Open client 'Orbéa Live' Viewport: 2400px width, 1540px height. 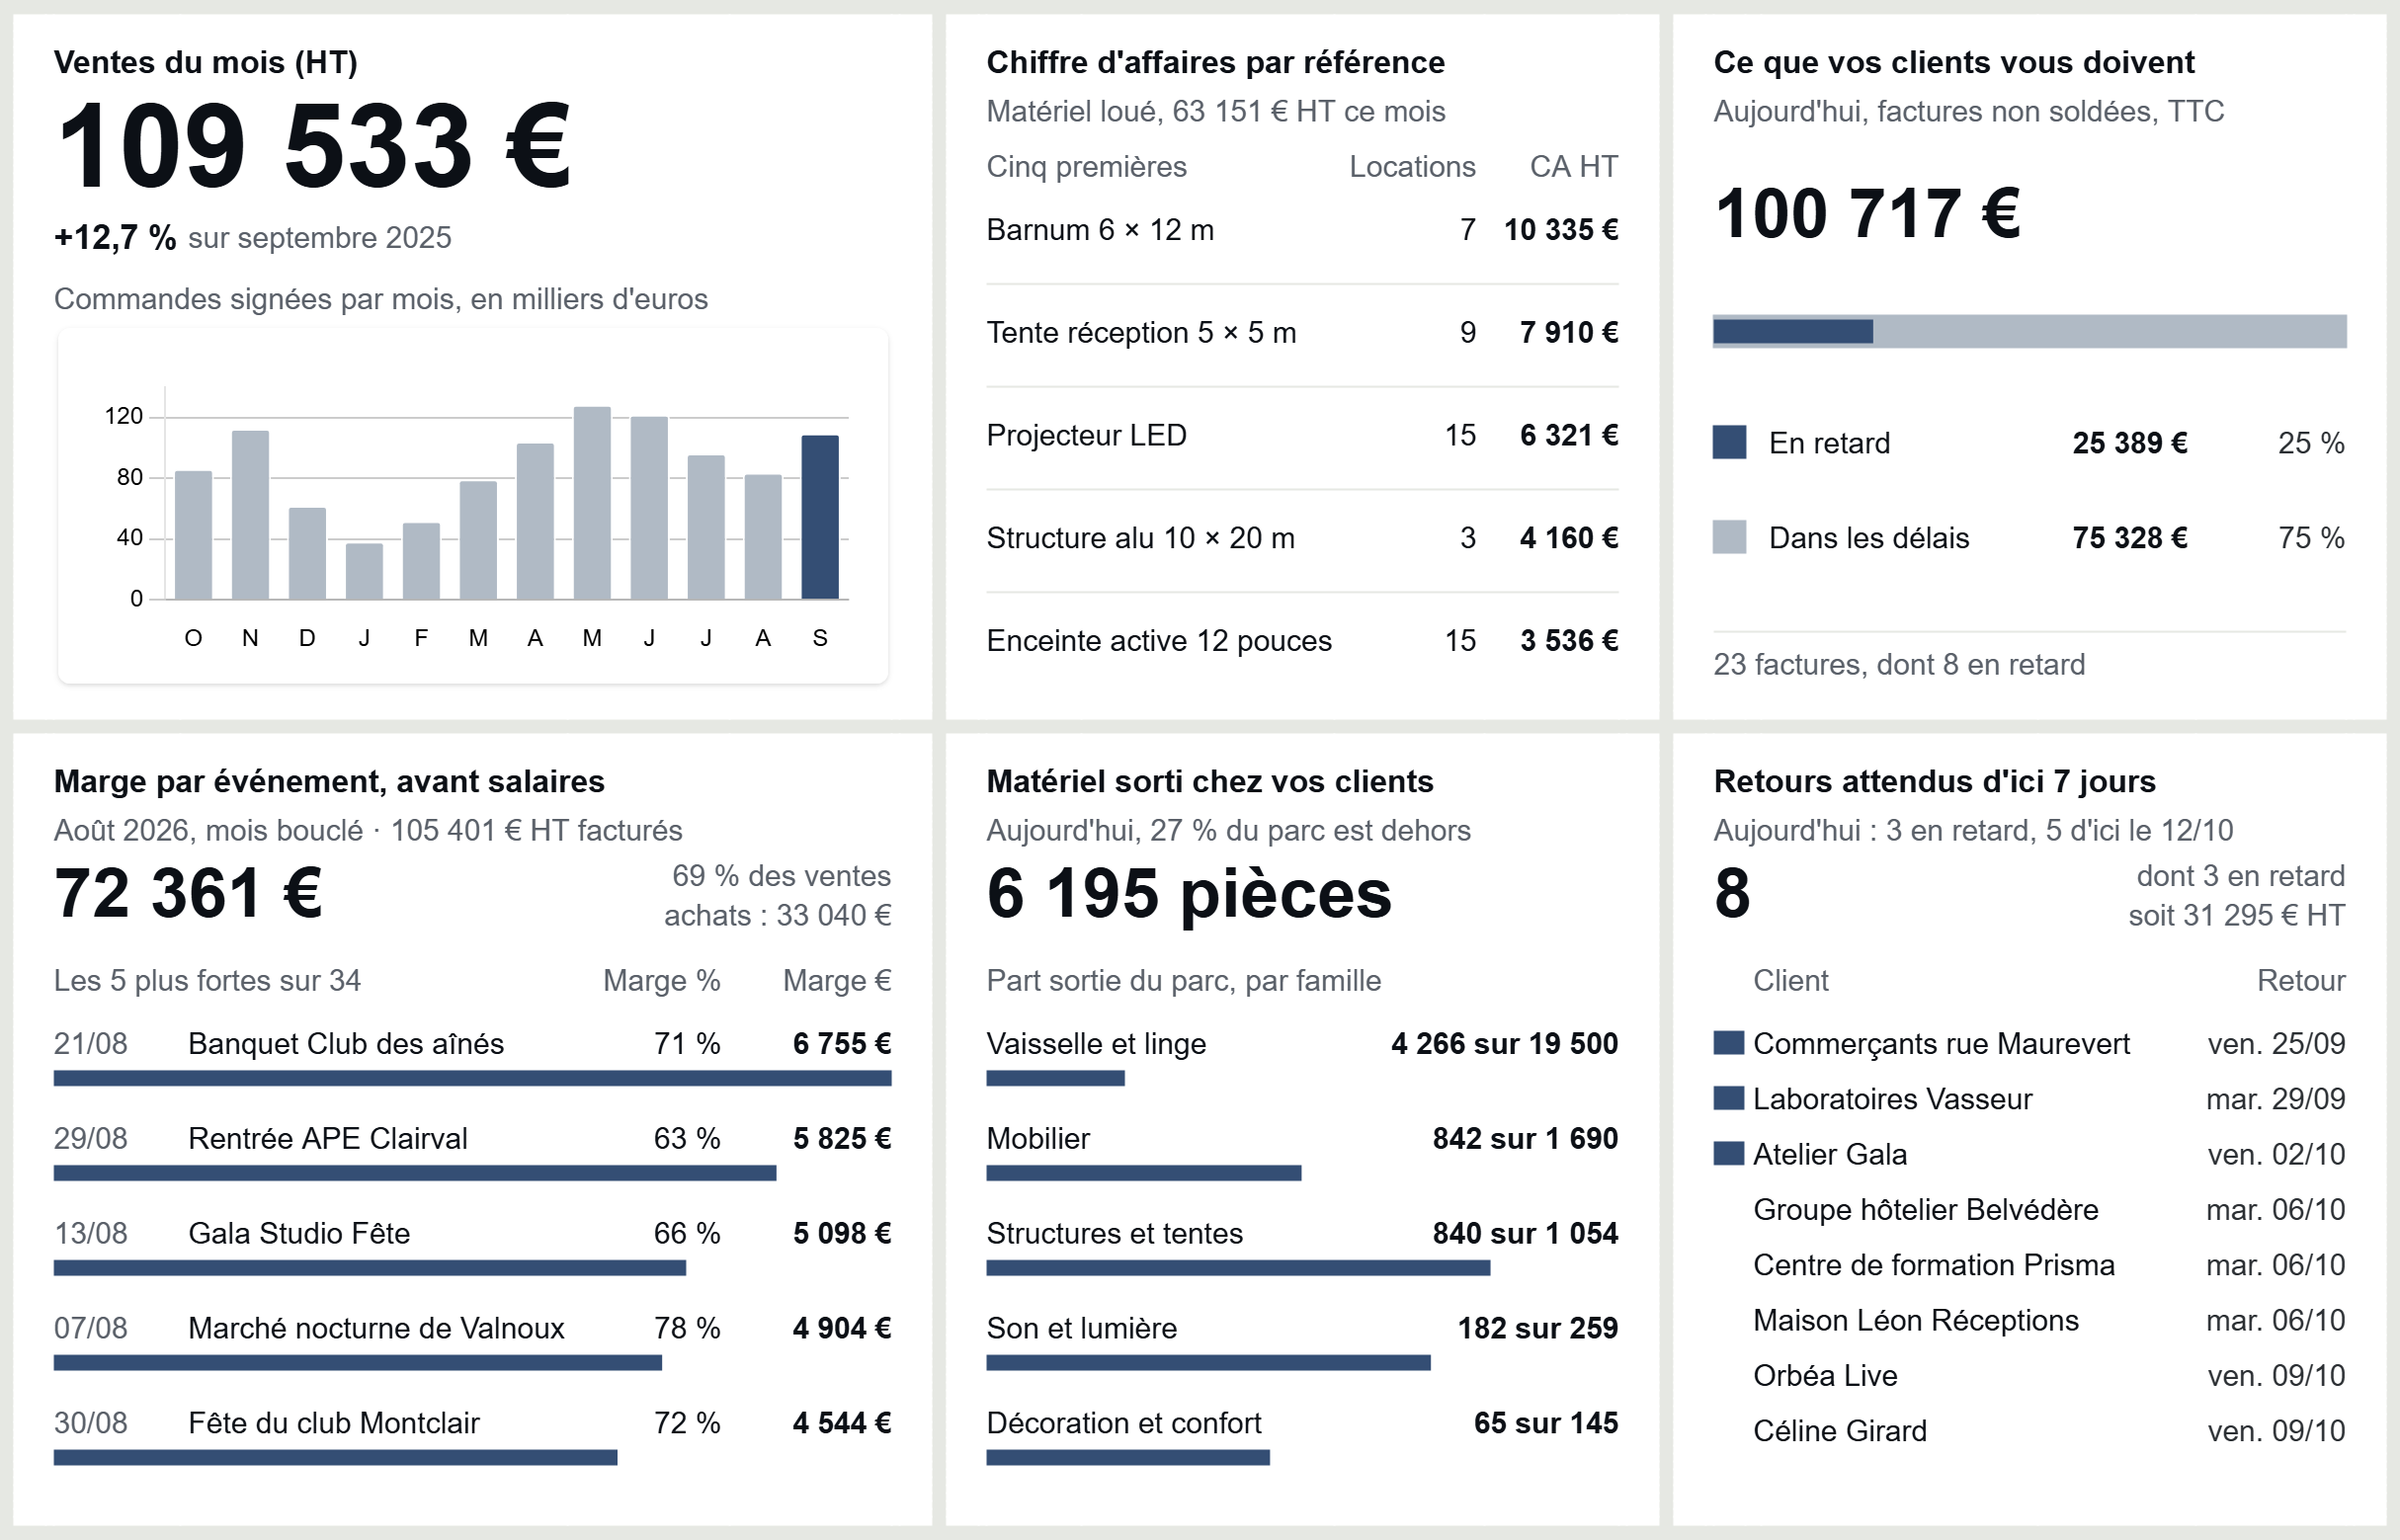click(x=1825, y=1376)
